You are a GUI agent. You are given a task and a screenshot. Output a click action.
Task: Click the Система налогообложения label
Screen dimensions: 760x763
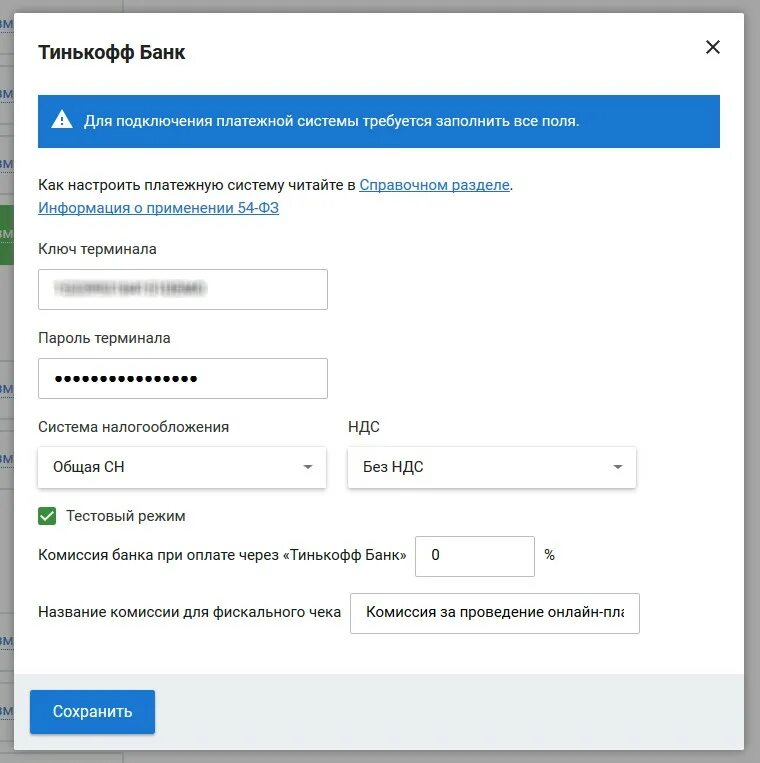pos(133,427)
